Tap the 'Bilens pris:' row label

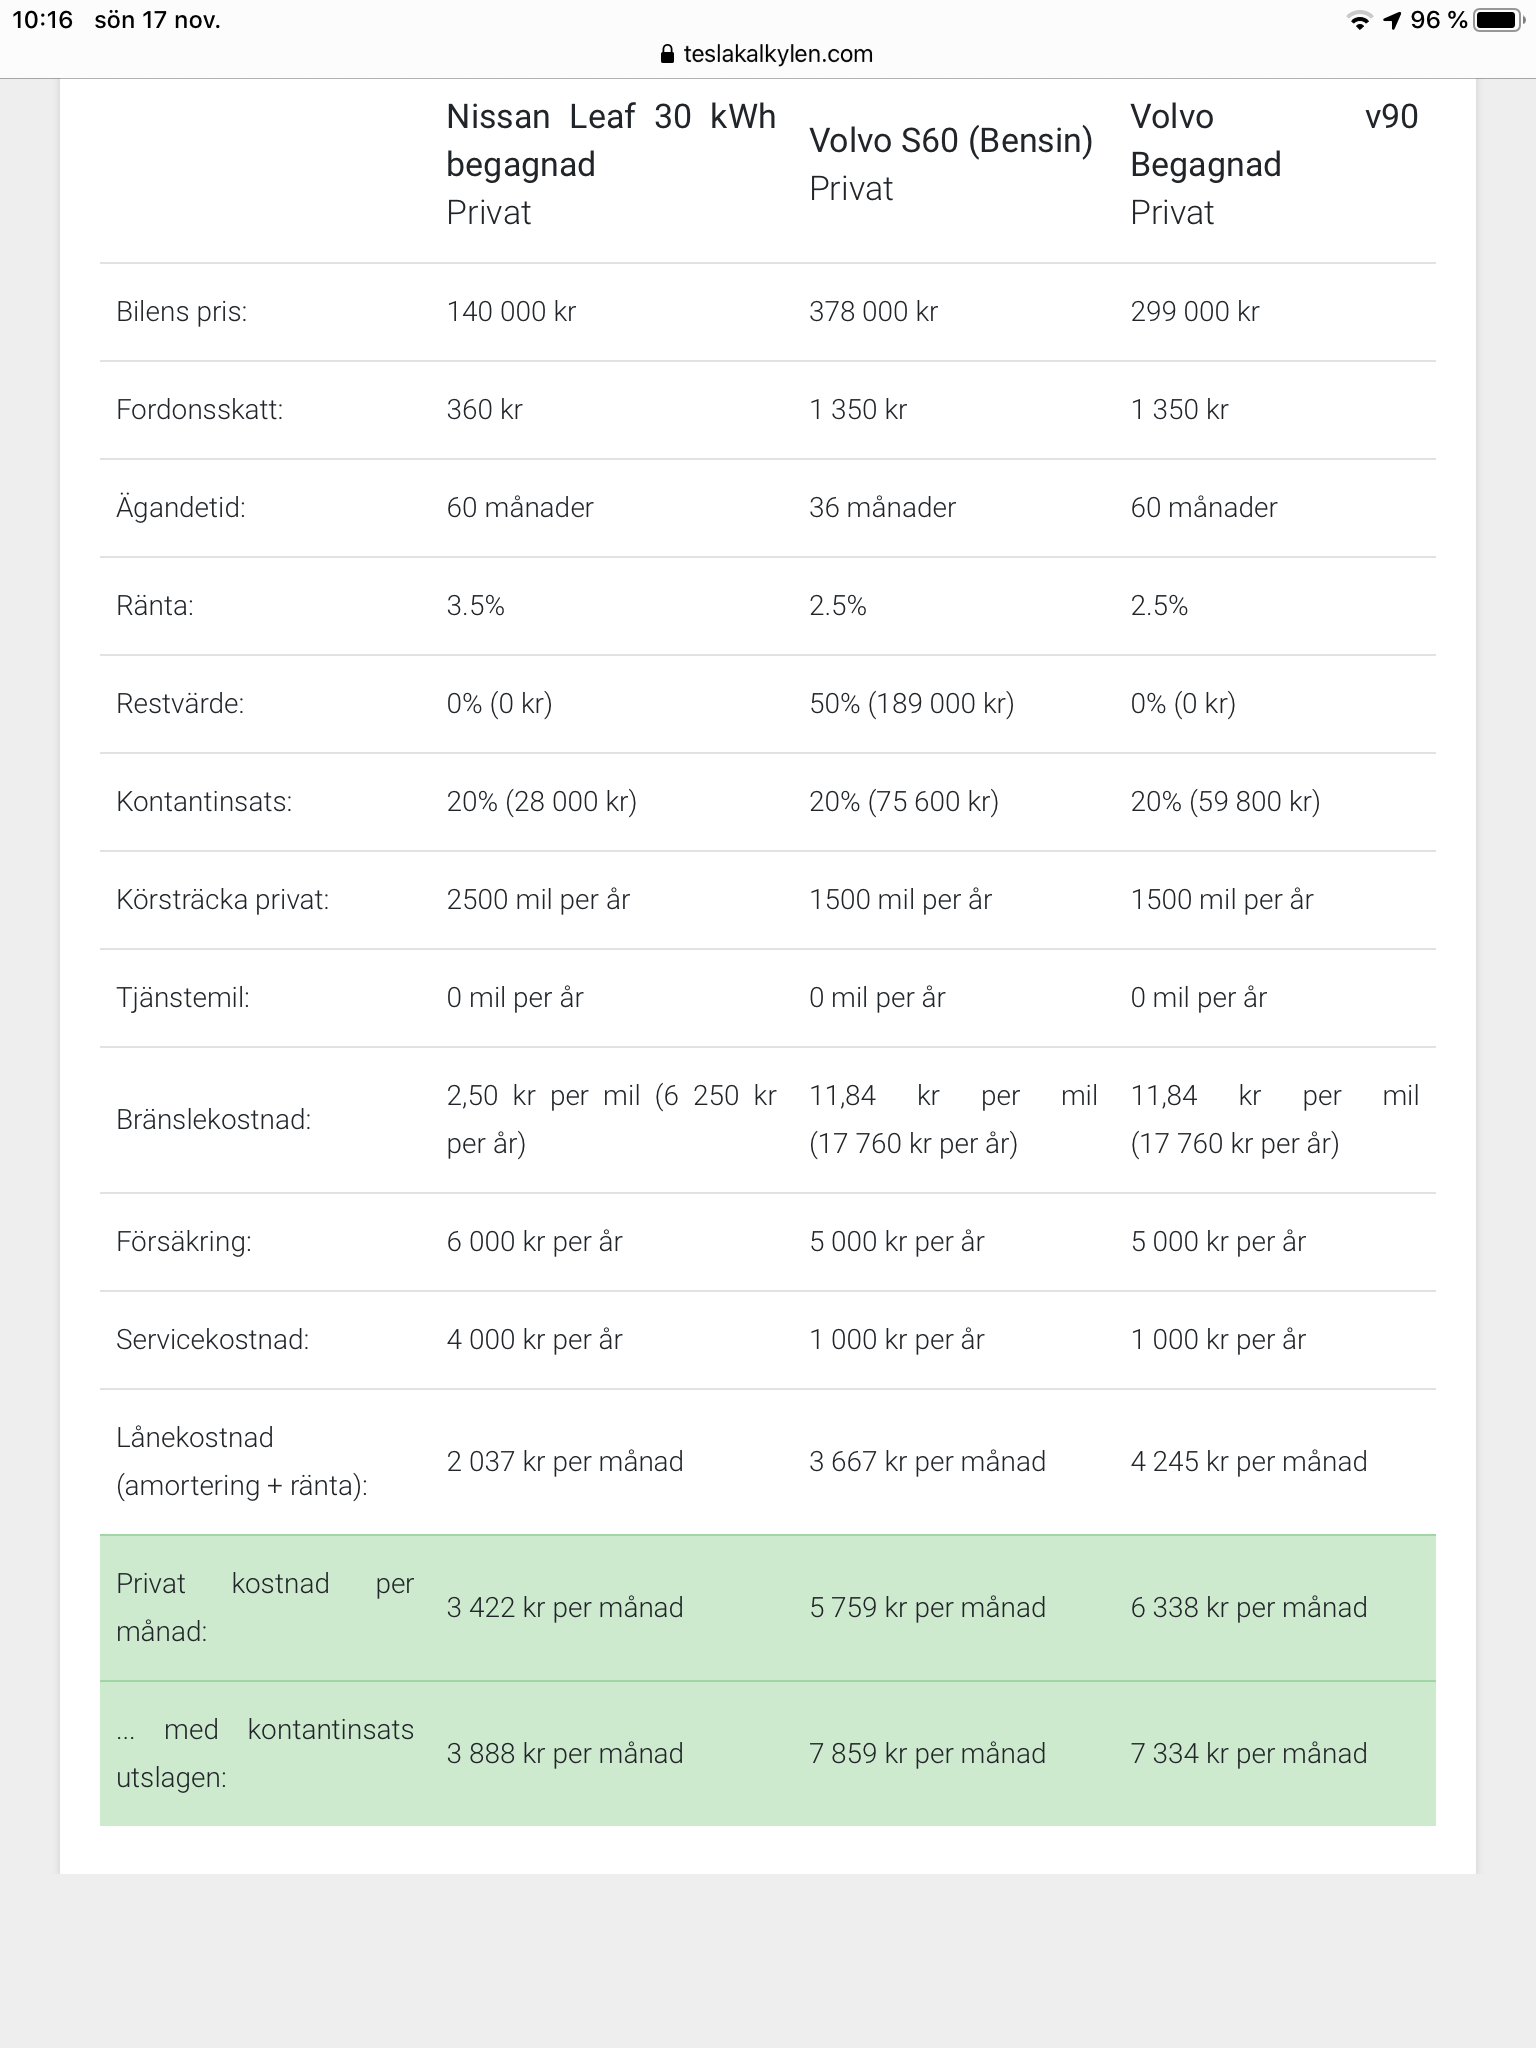pos(182,311)
